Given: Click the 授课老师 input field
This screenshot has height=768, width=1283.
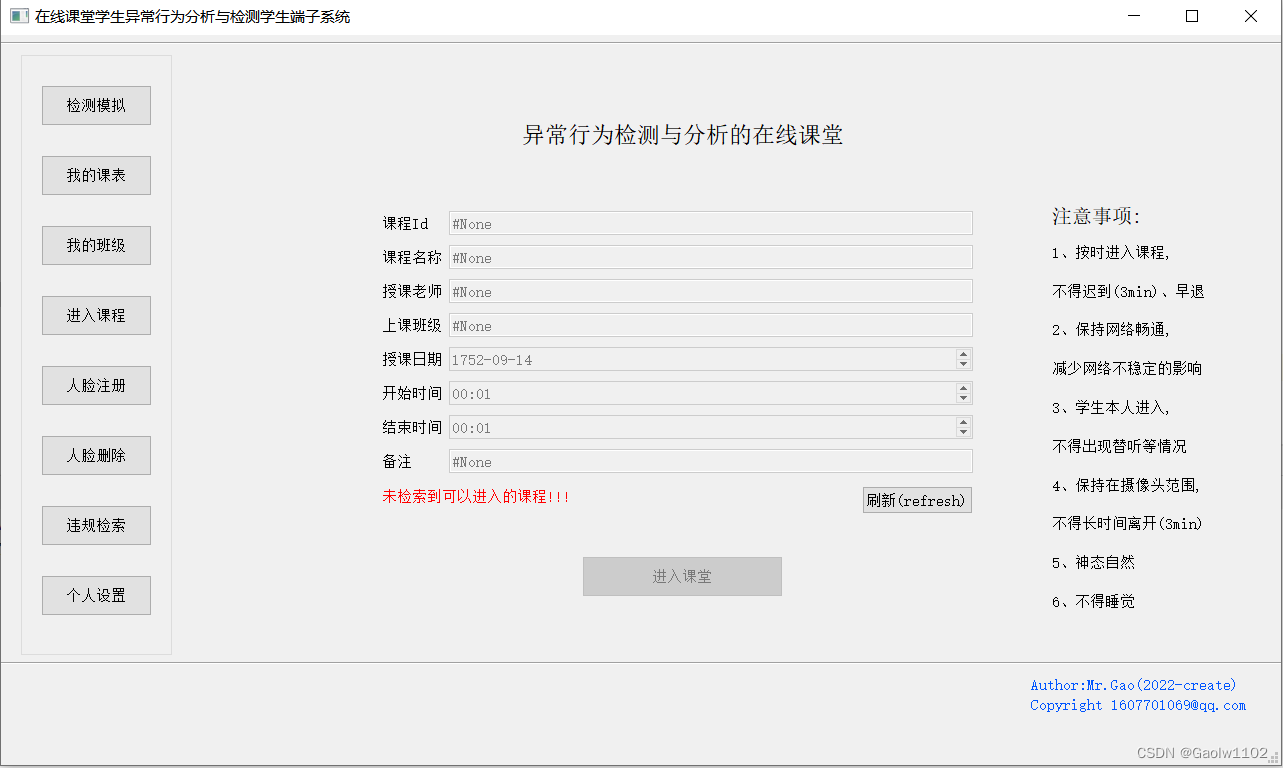Looking at the screenshot, I should [710, 291].
